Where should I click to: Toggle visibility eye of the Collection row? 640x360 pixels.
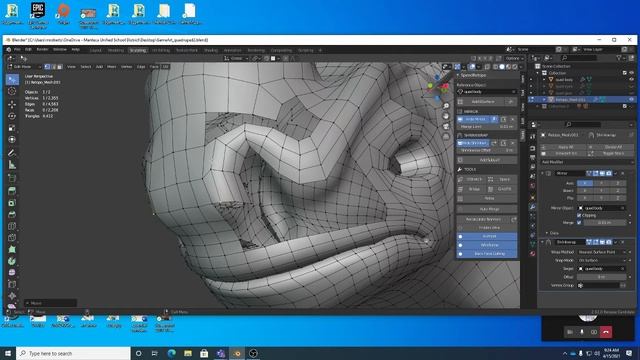[x=632, y=73]
